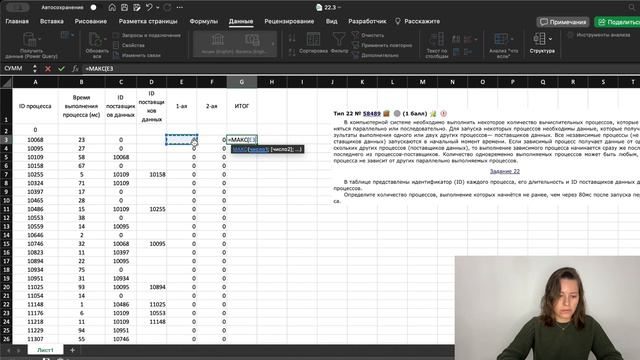Click Text to Columns icon
Viewport: 640px width, 360px height.
[x=436, y=40]
